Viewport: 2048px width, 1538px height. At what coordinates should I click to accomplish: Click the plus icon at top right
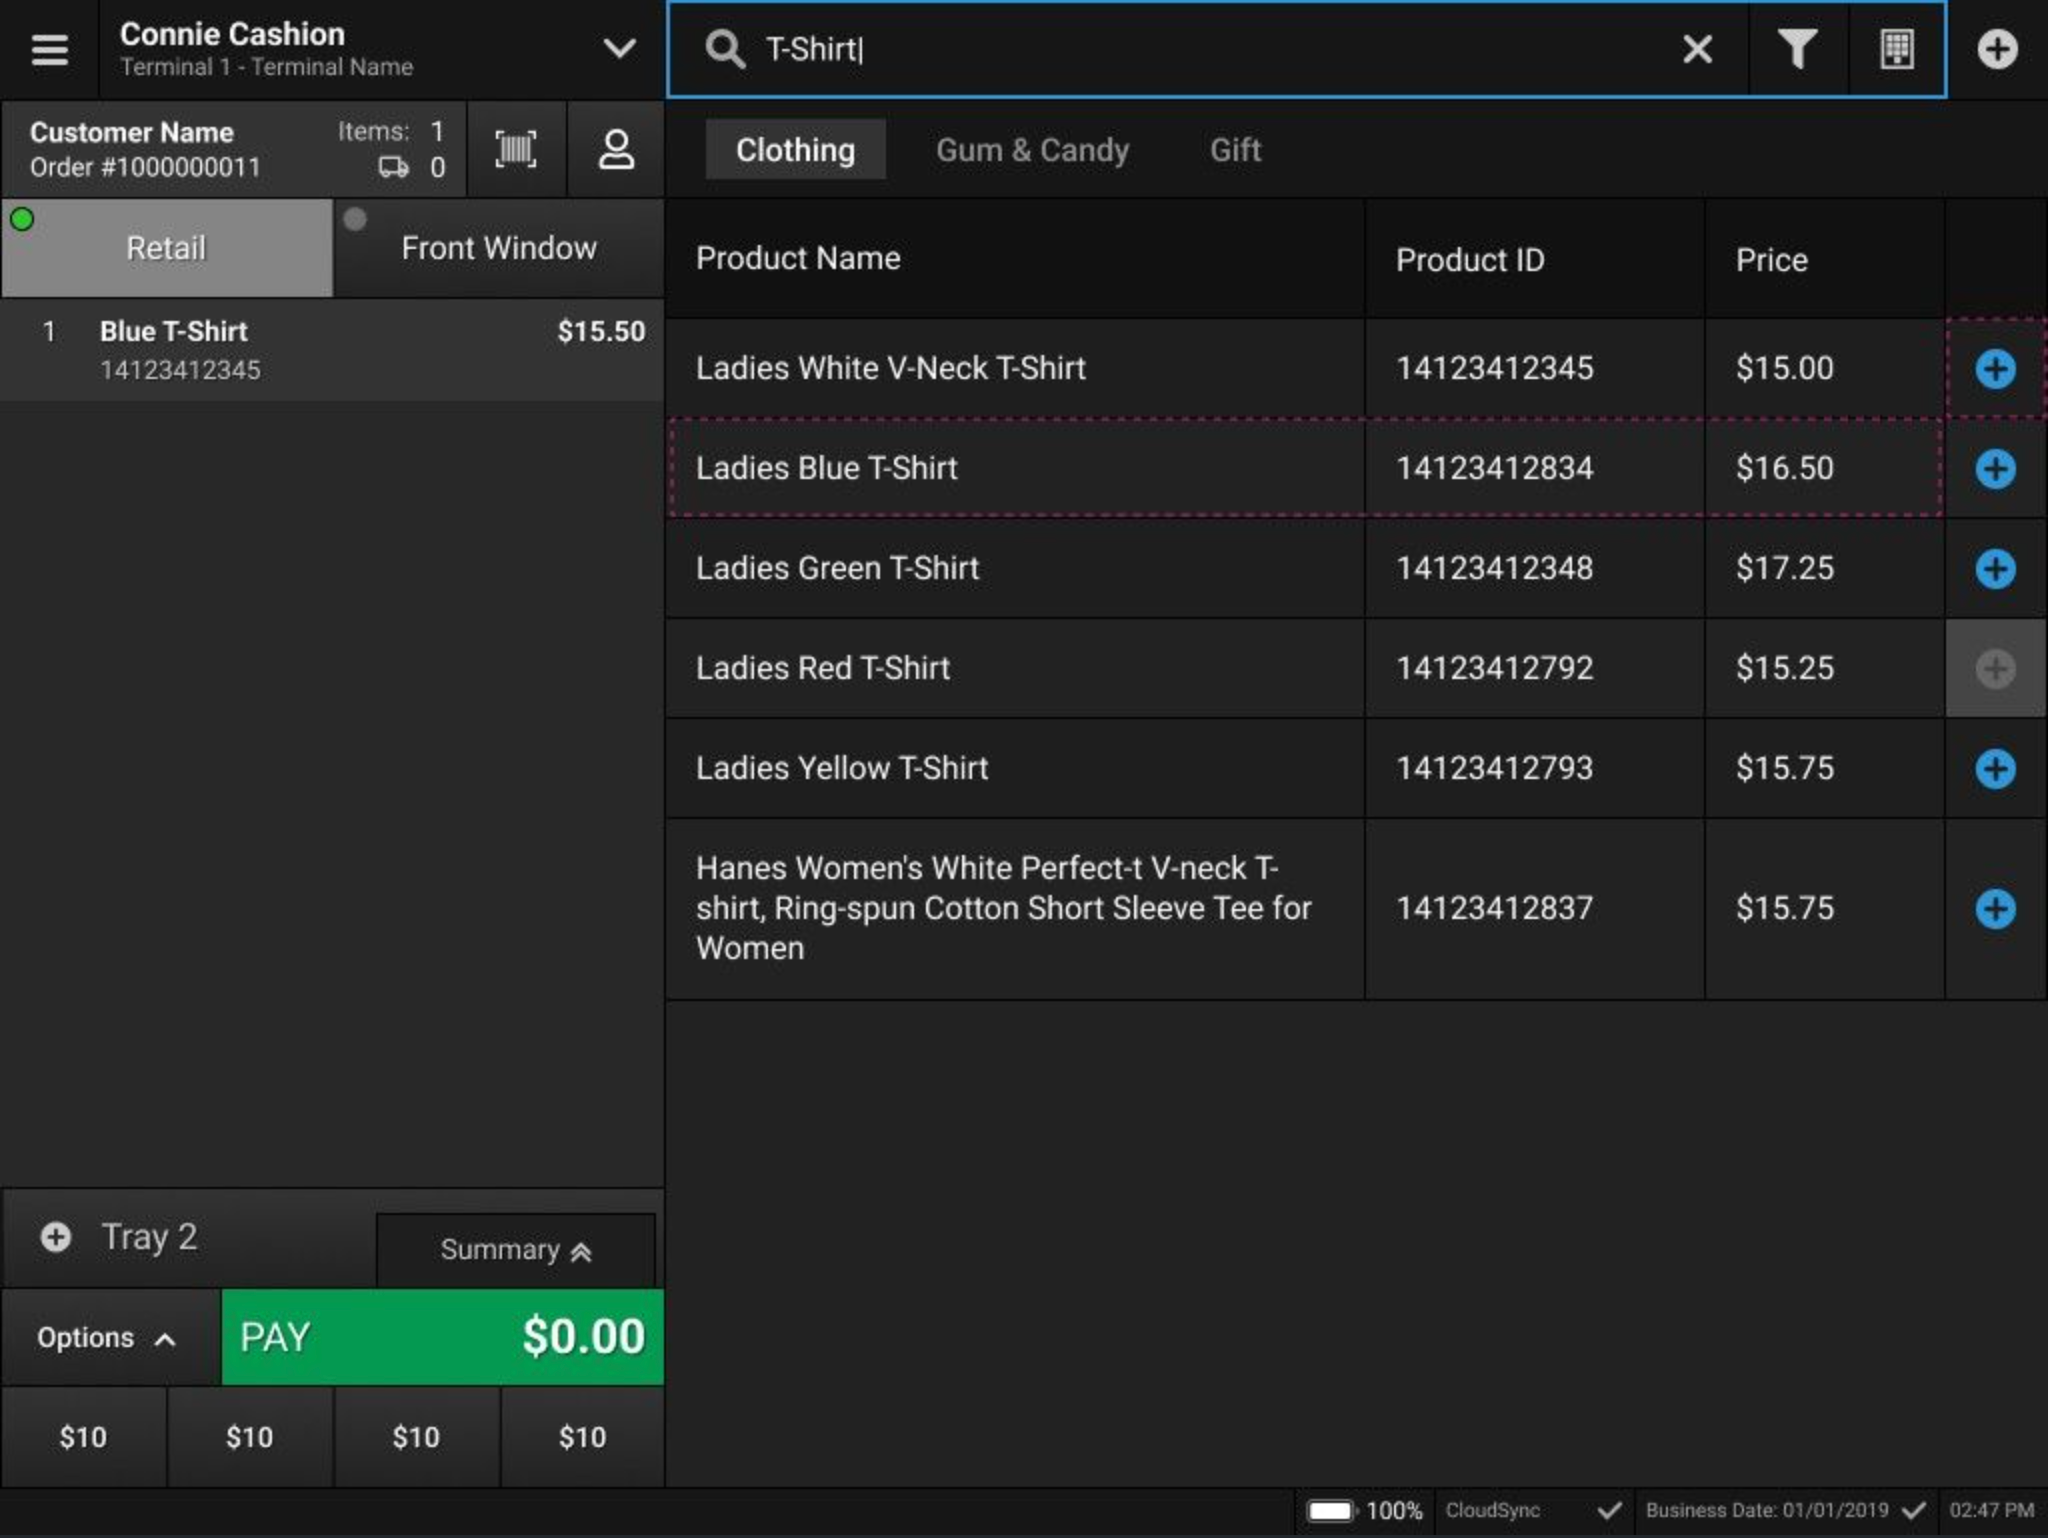tap(1997, 48)
